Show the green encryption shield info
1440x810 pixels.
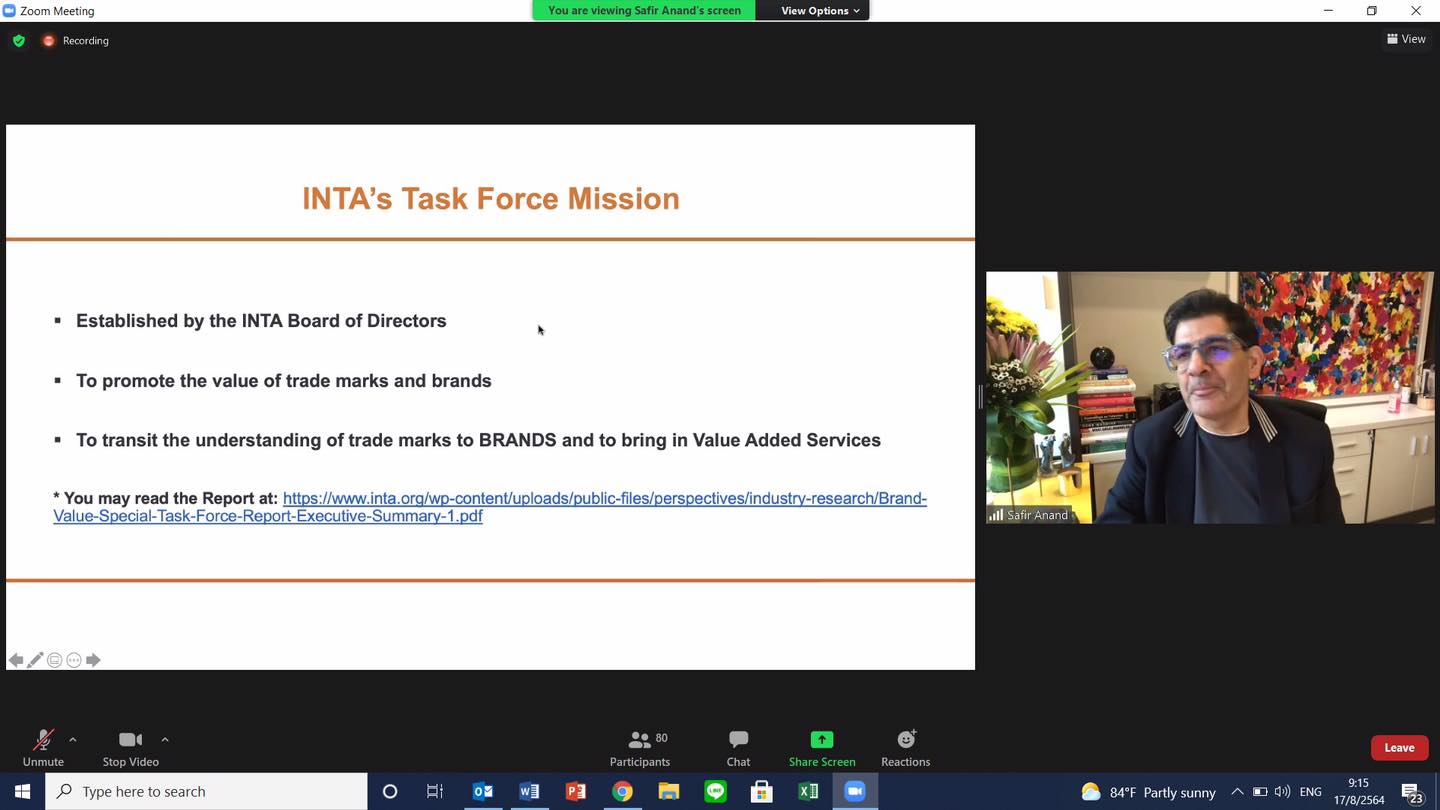19,41
